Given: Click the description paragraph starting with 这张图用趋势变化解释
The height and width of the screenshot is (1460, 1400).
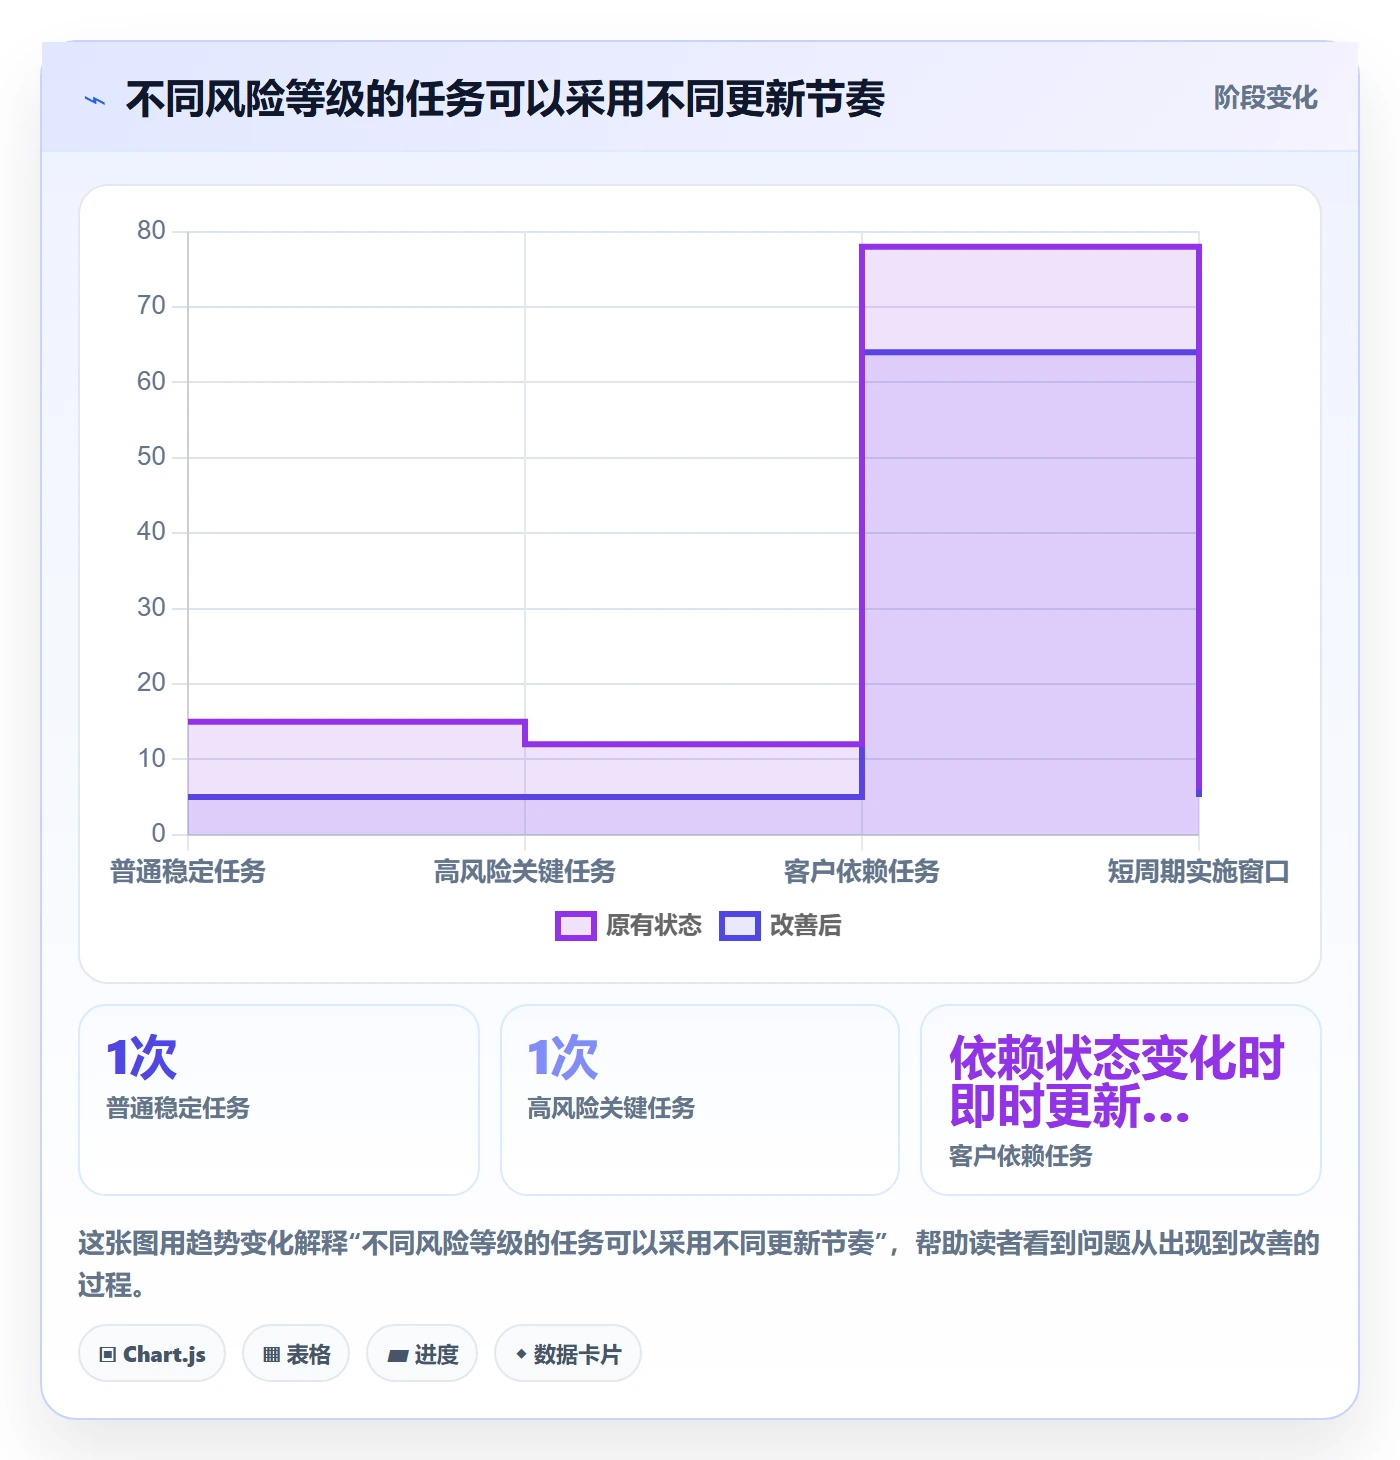Looking at the screenshot, I should click(x=699, y=1264).
